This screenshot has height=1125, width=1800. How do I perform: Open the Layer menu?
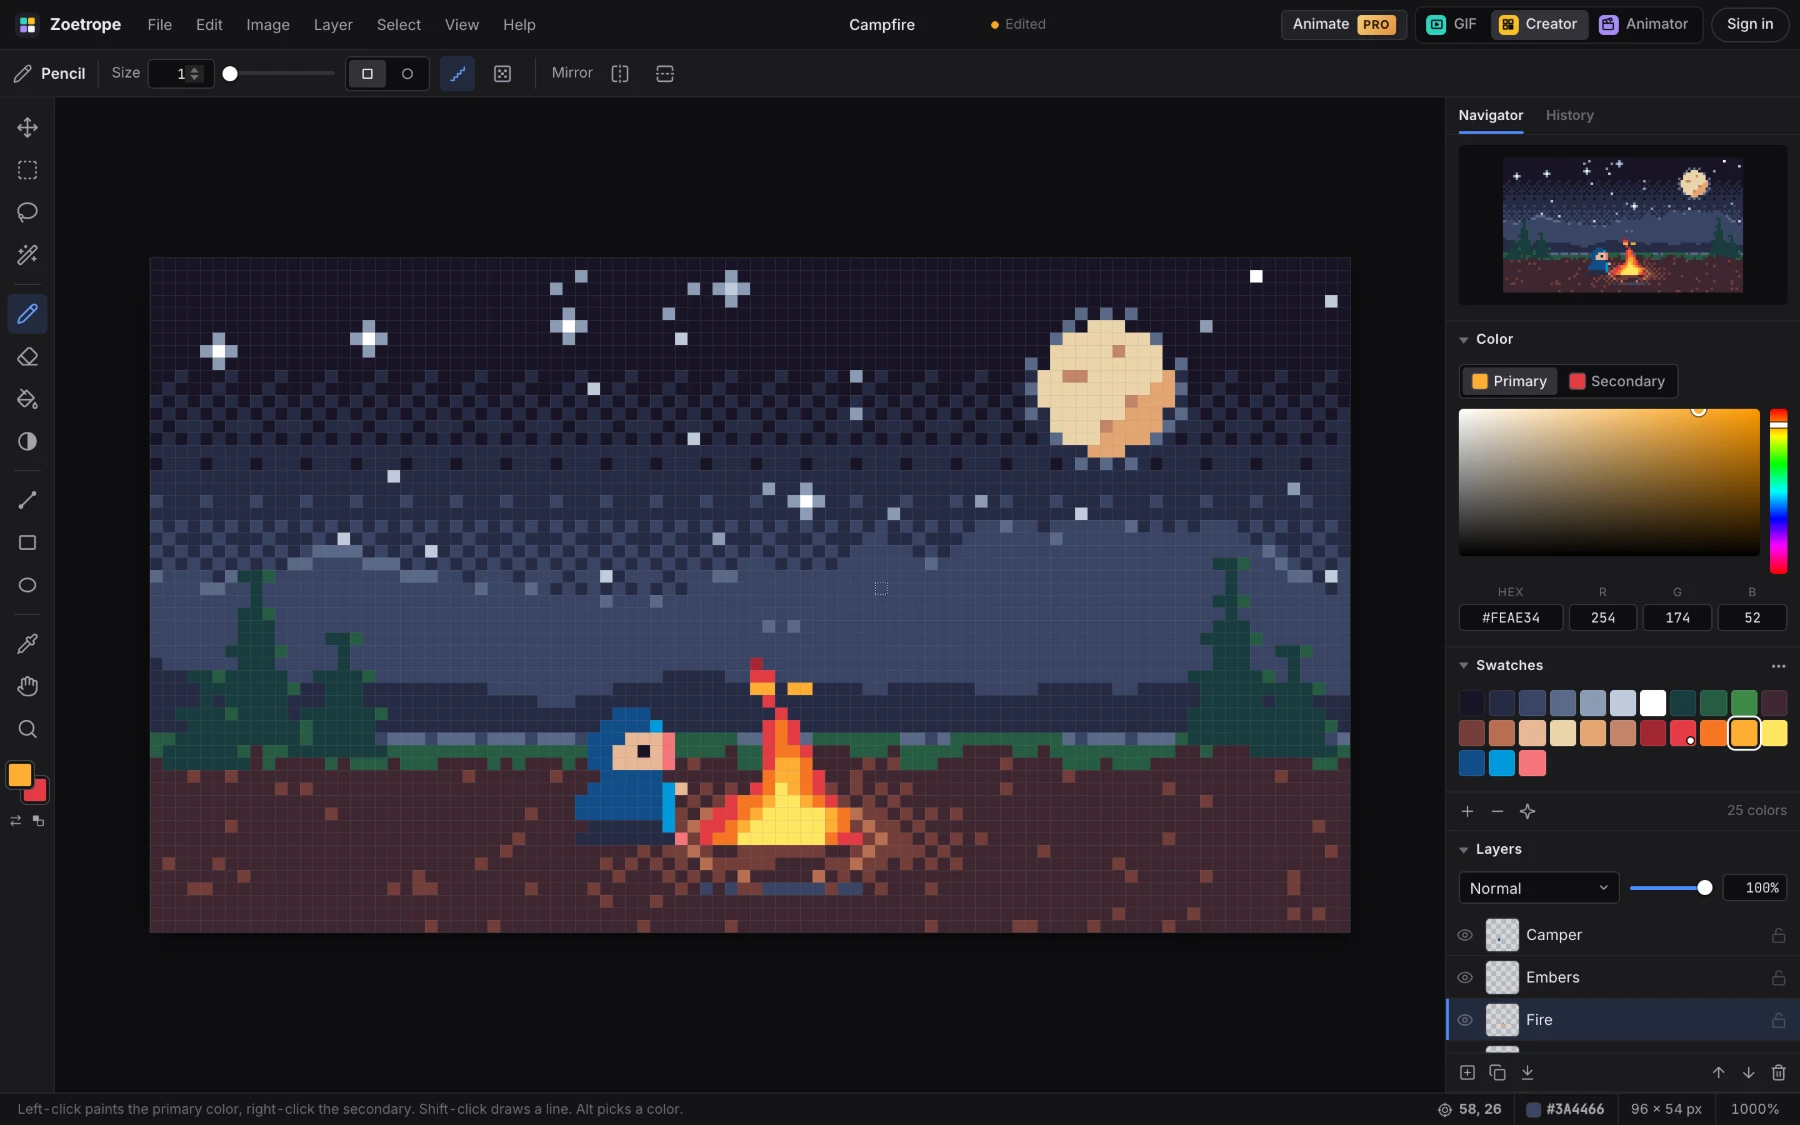click(x=333, y=24)
